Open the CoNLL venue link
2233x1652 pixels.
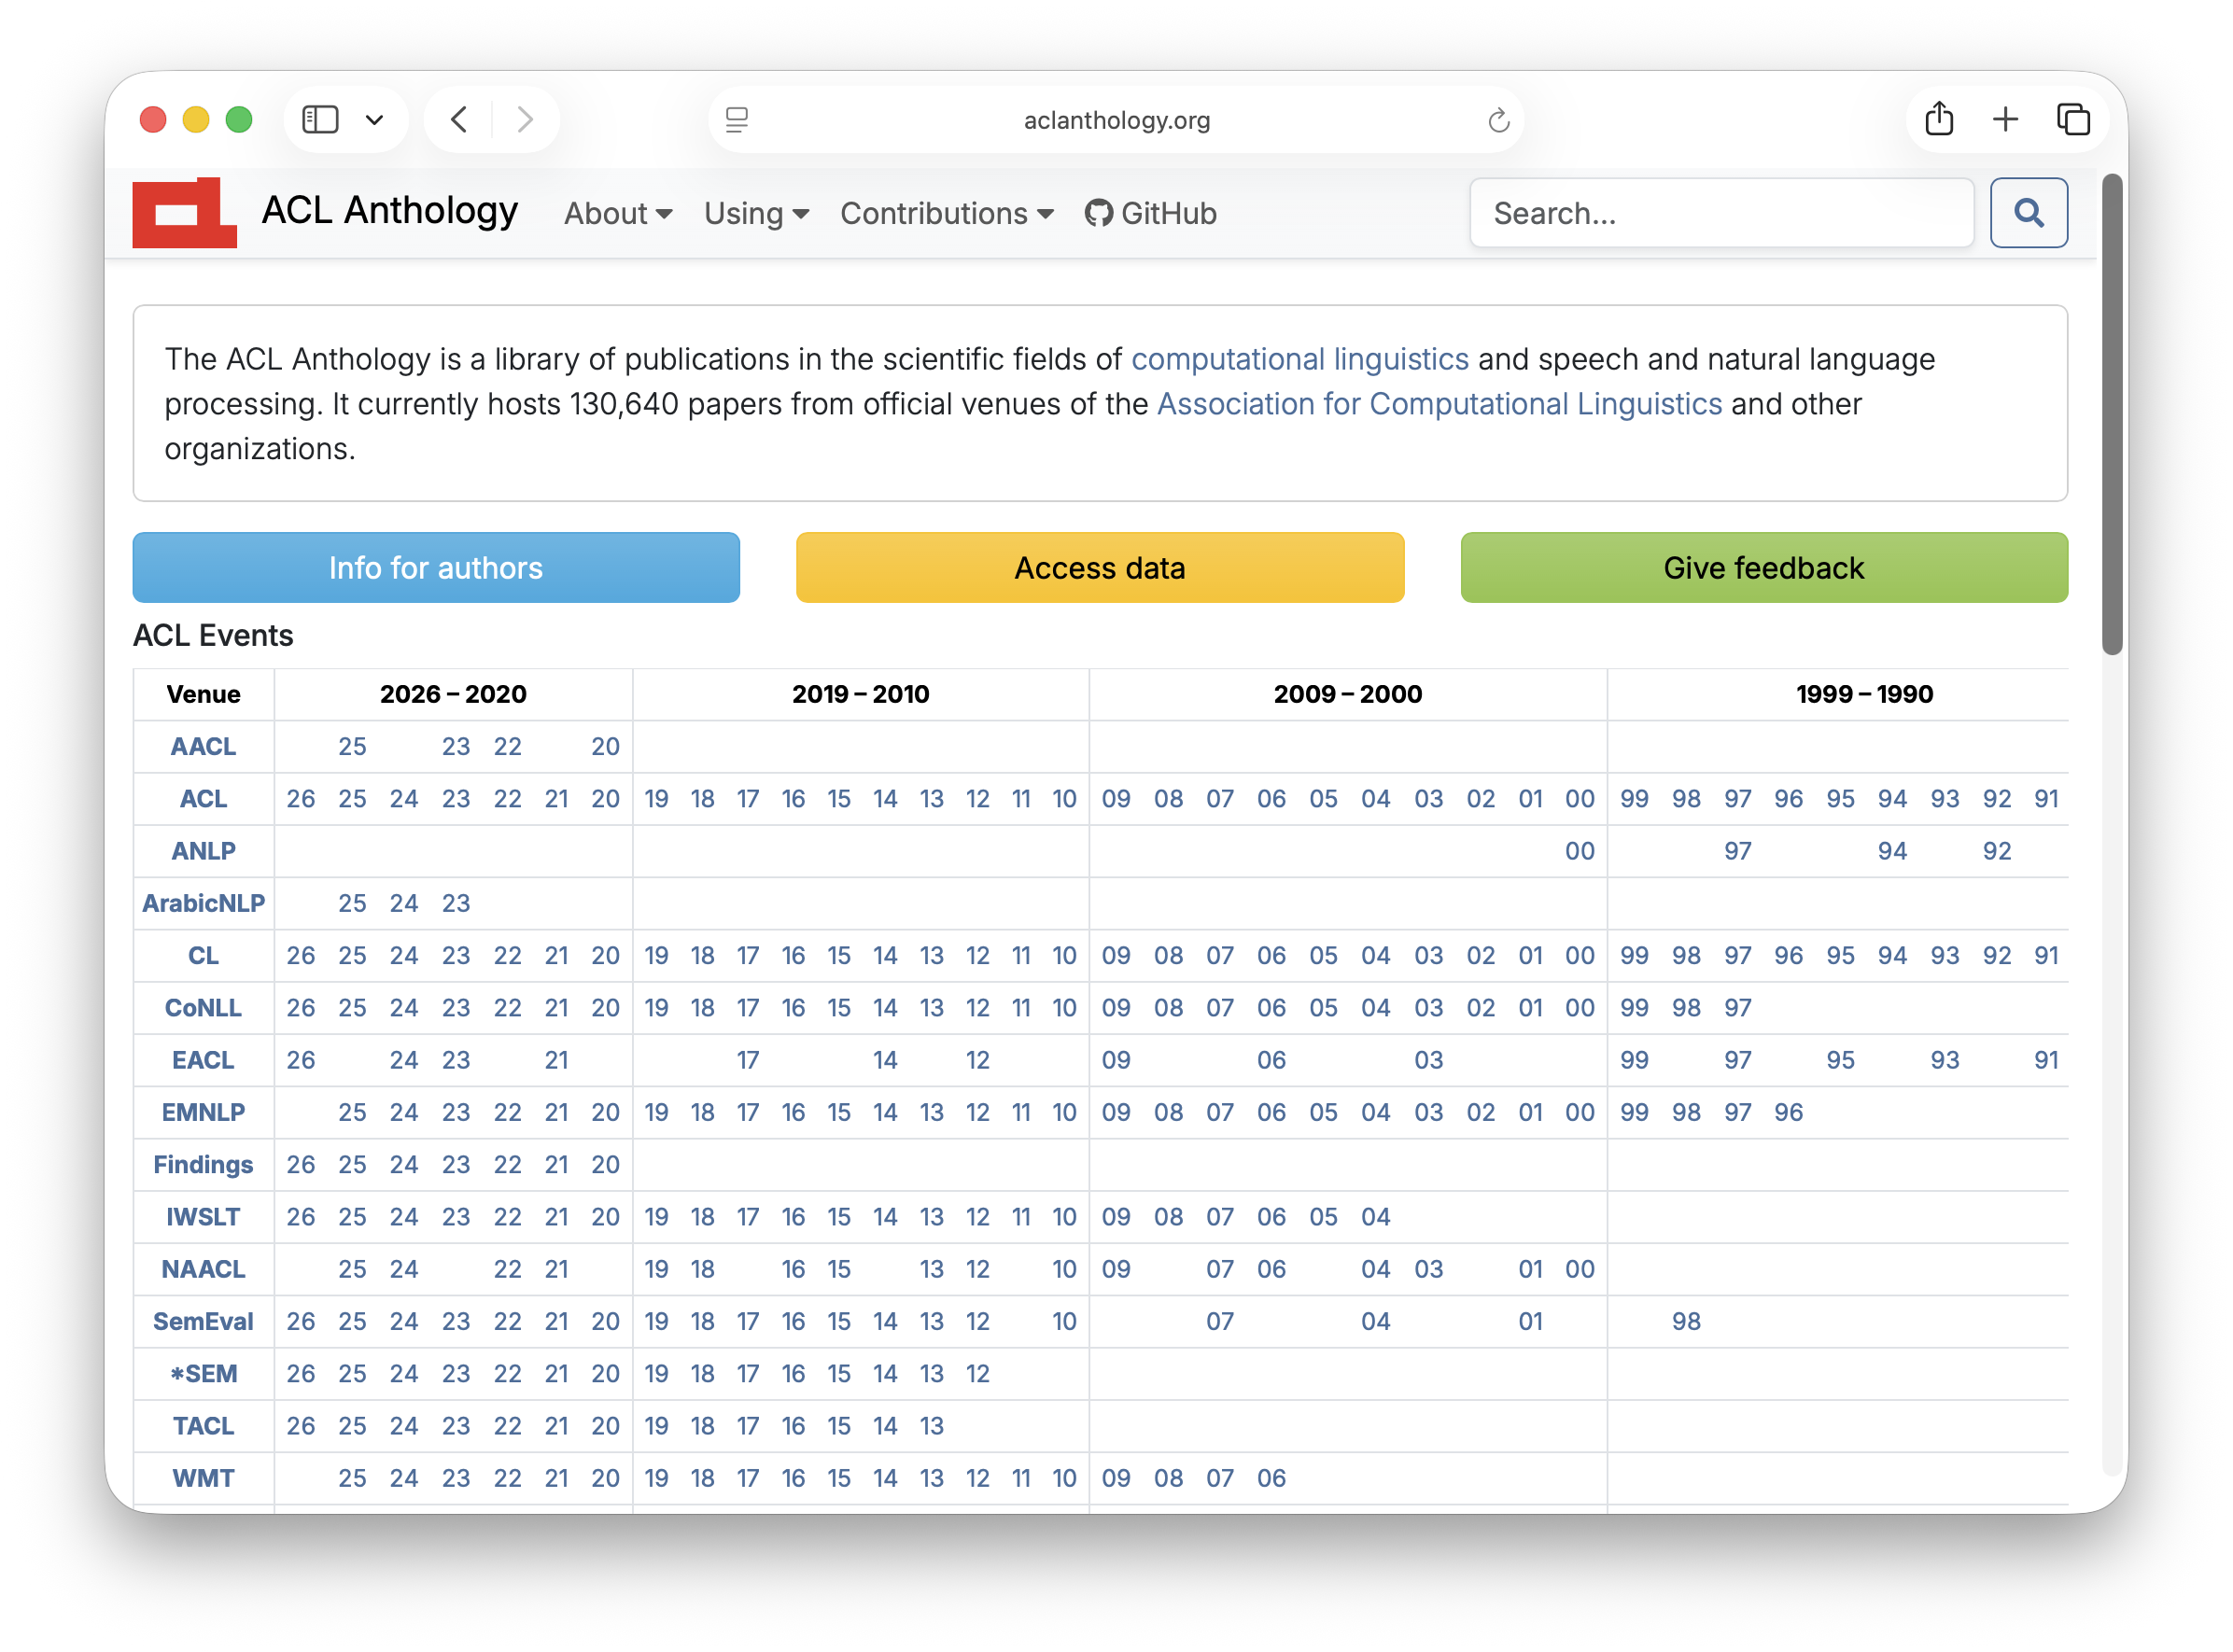(203, 1008)
